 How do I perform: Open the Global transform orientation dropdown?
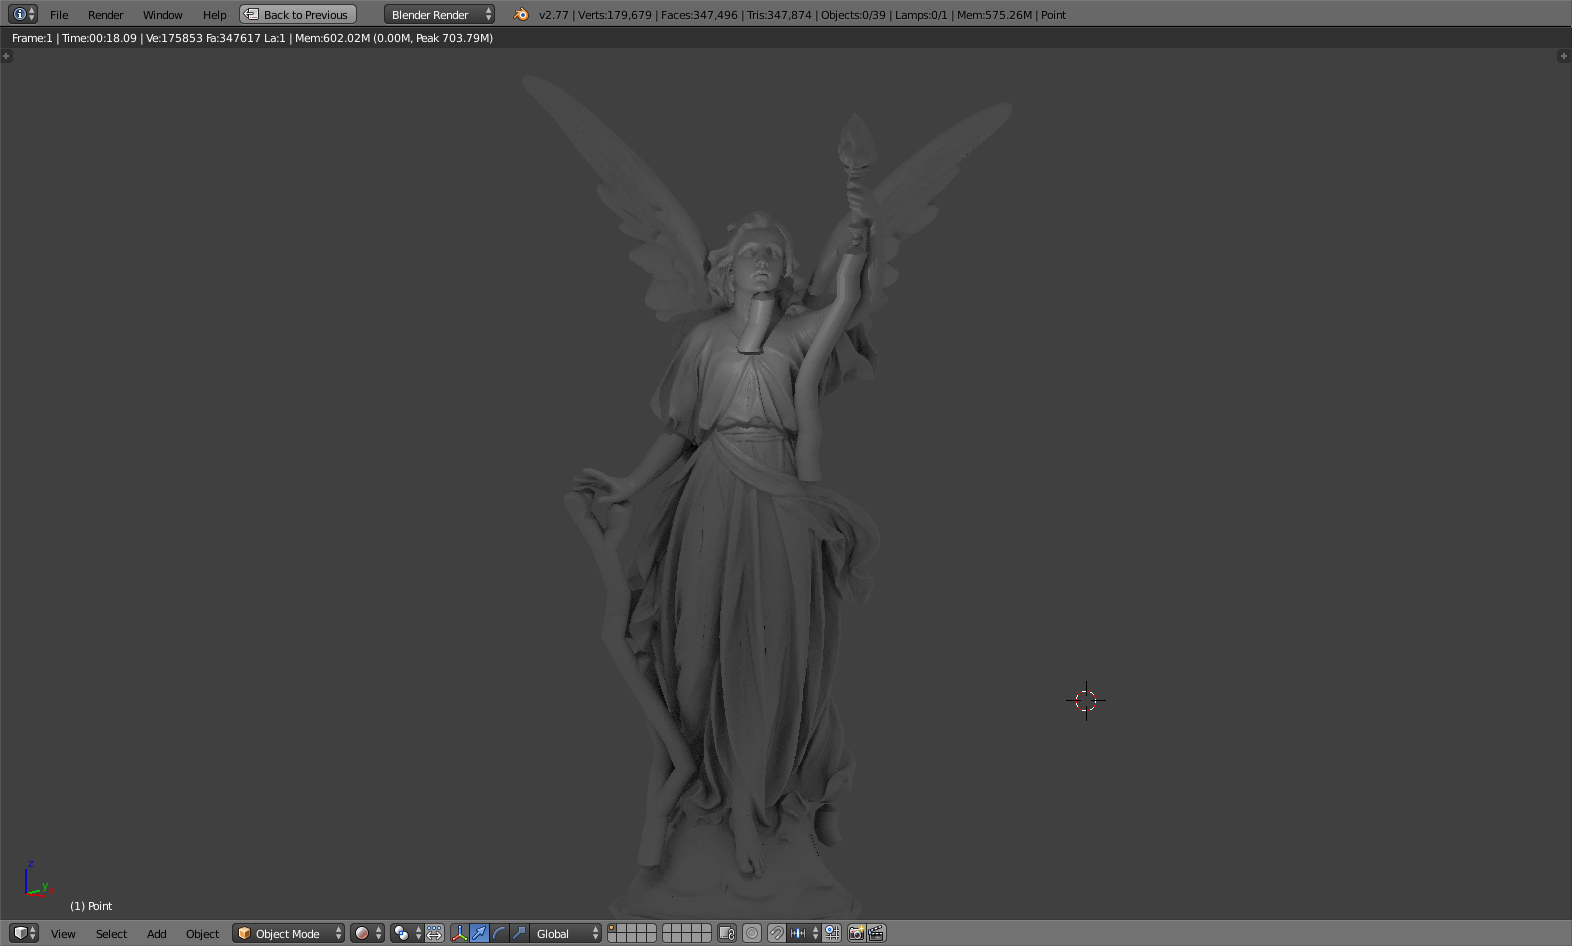pyautogui.click(x=565, y=933)
